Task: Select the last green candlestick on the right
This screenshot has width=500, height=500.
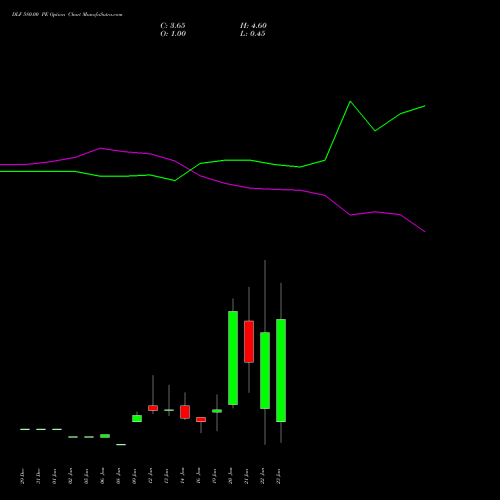Action: click(281, 370)
